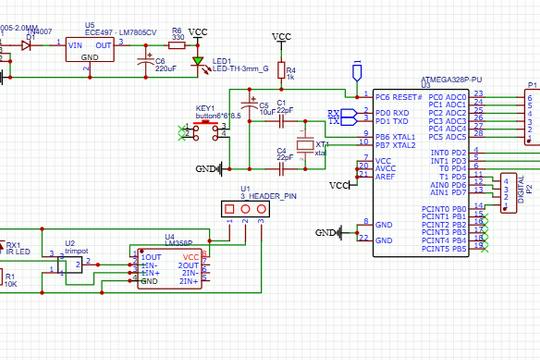Select the C4 22pF capacitor symbol
The image size is (540, 360).
pyautogui.click(x=281, y=169)
